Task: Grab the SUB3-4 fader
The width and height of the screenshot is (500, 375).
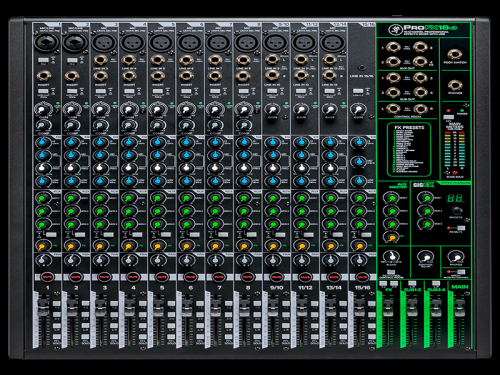Action: (435, 308)
